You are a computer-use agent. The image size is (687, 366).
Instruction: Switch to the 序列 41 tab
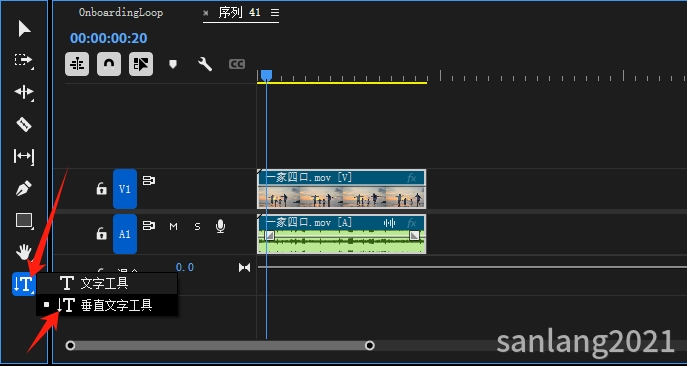click(x=239, y=12)
